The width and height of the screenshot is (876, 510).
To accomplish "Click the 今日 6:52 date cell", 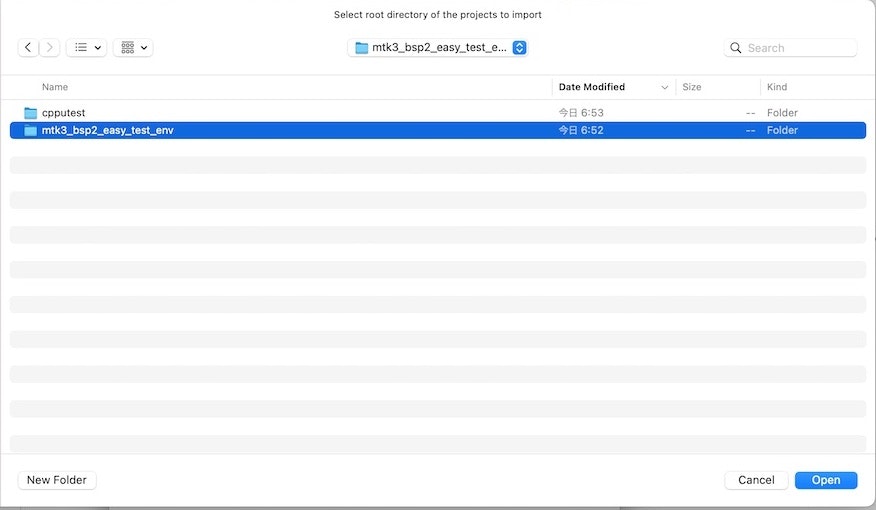I will [x=581, y=130].
